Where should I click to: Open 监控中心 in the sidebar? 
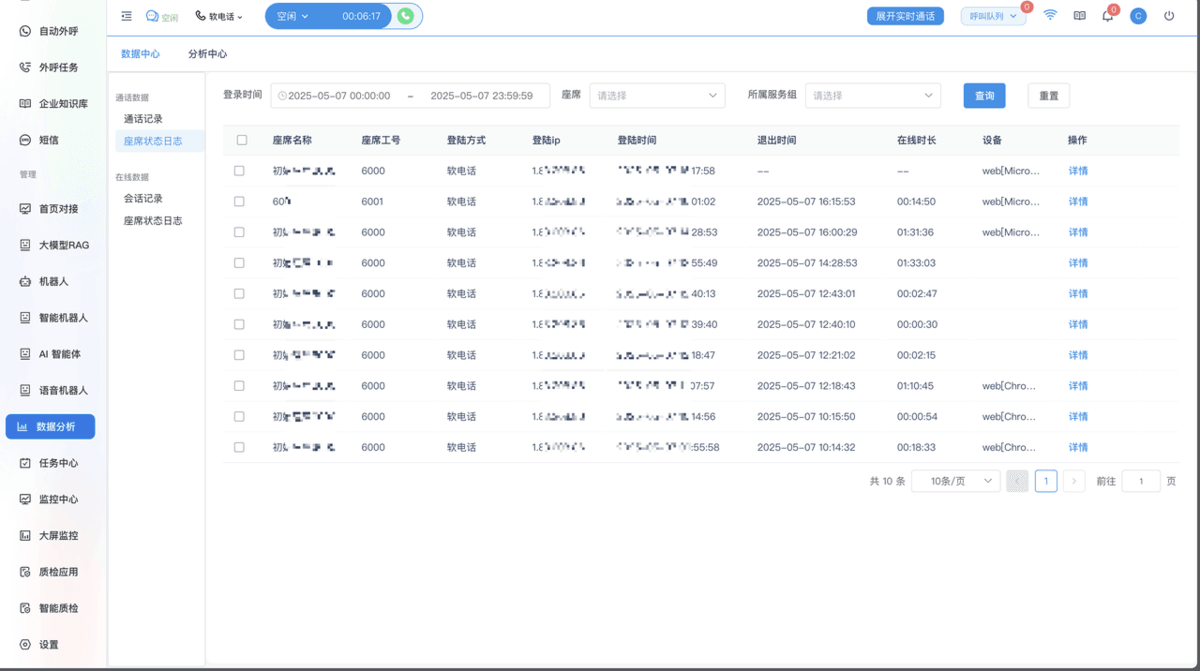coord(50,499)
